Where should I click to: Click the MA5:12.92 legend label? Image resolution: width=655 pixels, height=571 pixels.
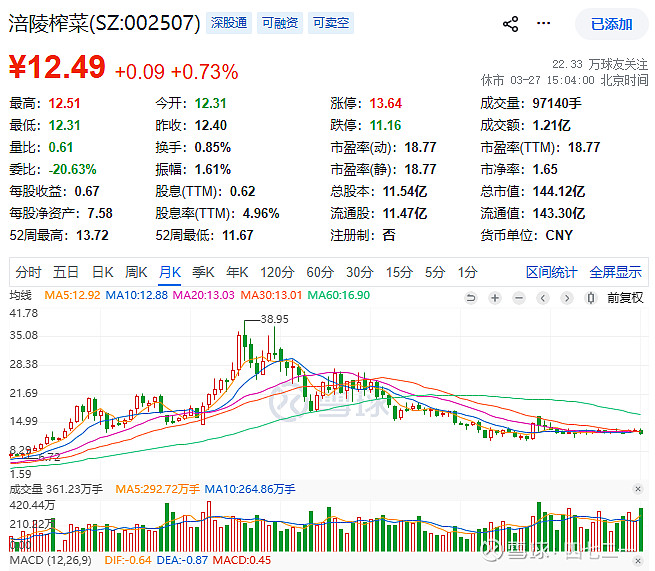coord(72,295)
